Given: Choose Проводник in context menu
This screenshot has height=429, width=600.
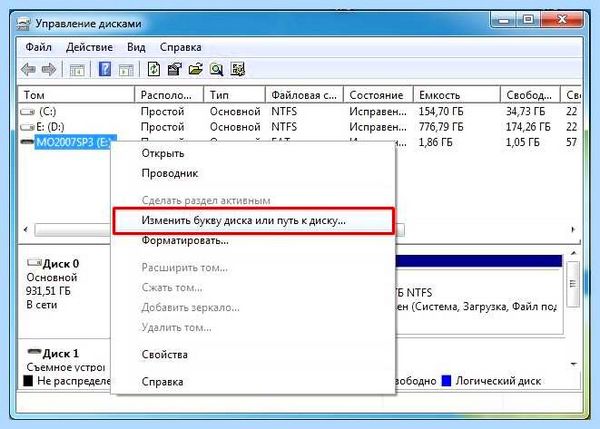Looking at the screenshot, I should pos(253,173).
